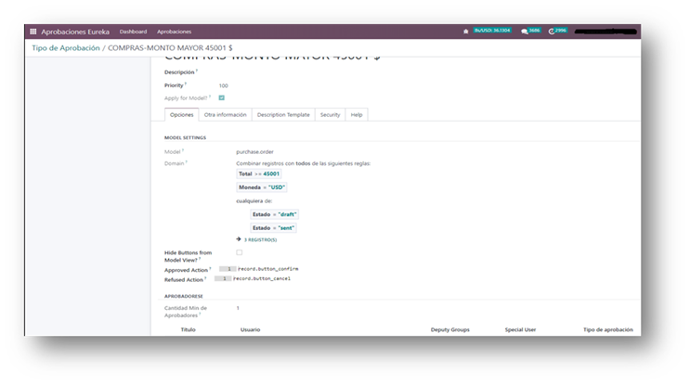Click the purchase.order model value
Viewport: 690px width, 385px height.
(x=255, y=152)
